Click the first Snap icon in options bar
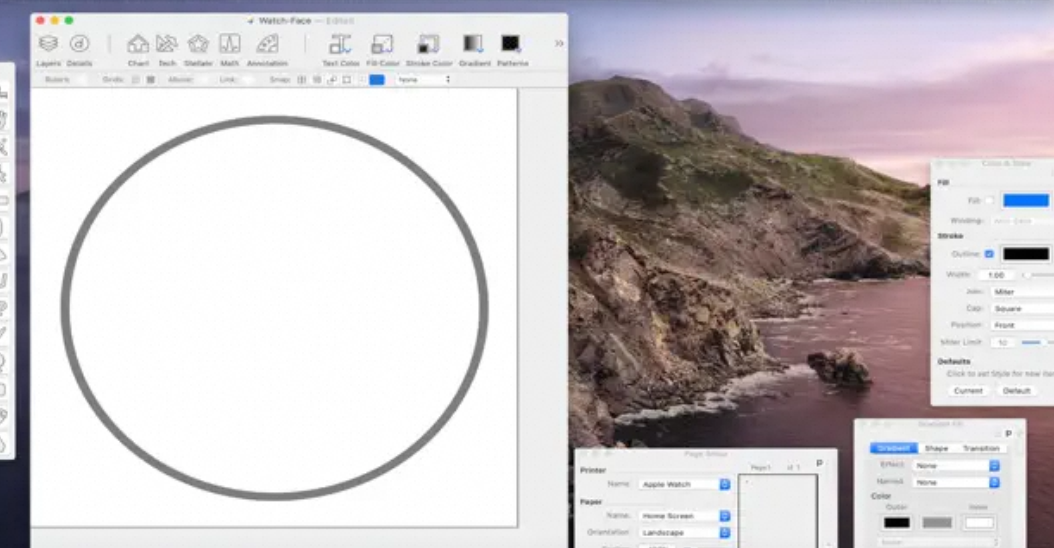Viewport: 1054px width, 548px height. 302,79
